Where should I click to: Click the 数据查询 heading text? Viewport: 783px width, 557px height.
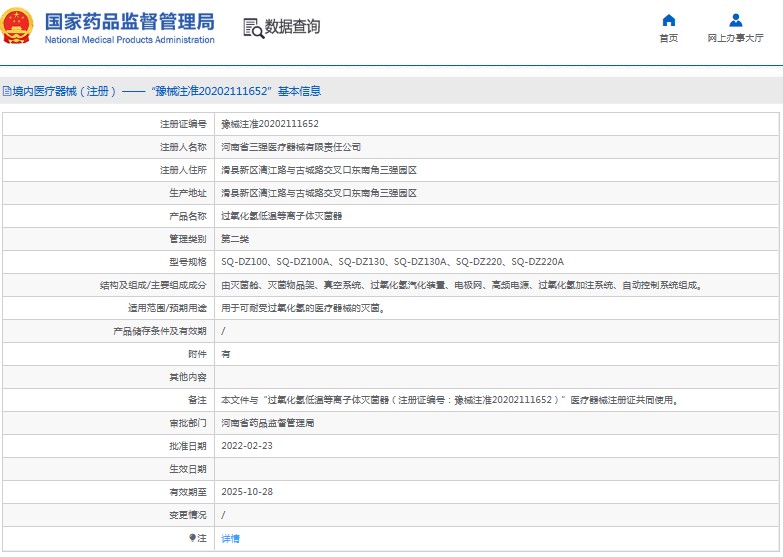[x=292, y=27]
